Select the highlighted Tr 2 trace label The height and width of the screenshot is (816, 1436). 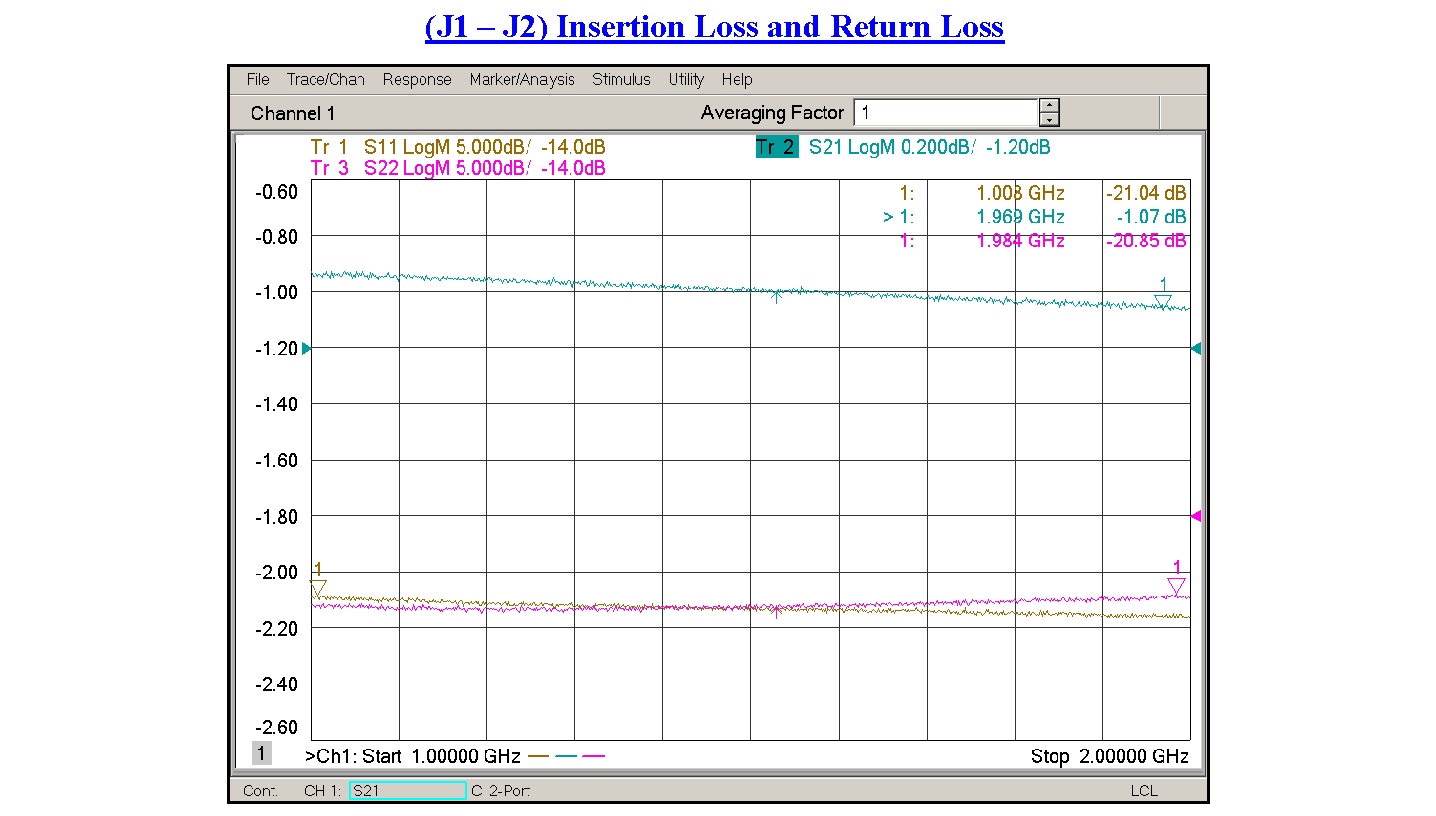click(777, 148)
